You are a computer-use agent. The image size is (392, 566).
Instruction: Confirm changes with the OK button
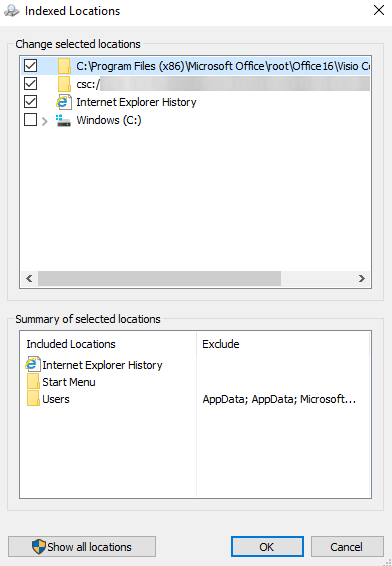point(267,547)
